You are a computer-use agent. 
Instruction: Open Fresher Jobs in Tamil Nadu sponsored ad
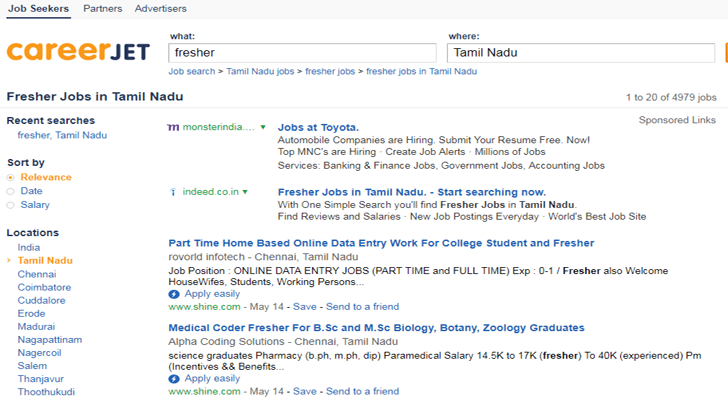coord(412,192)
